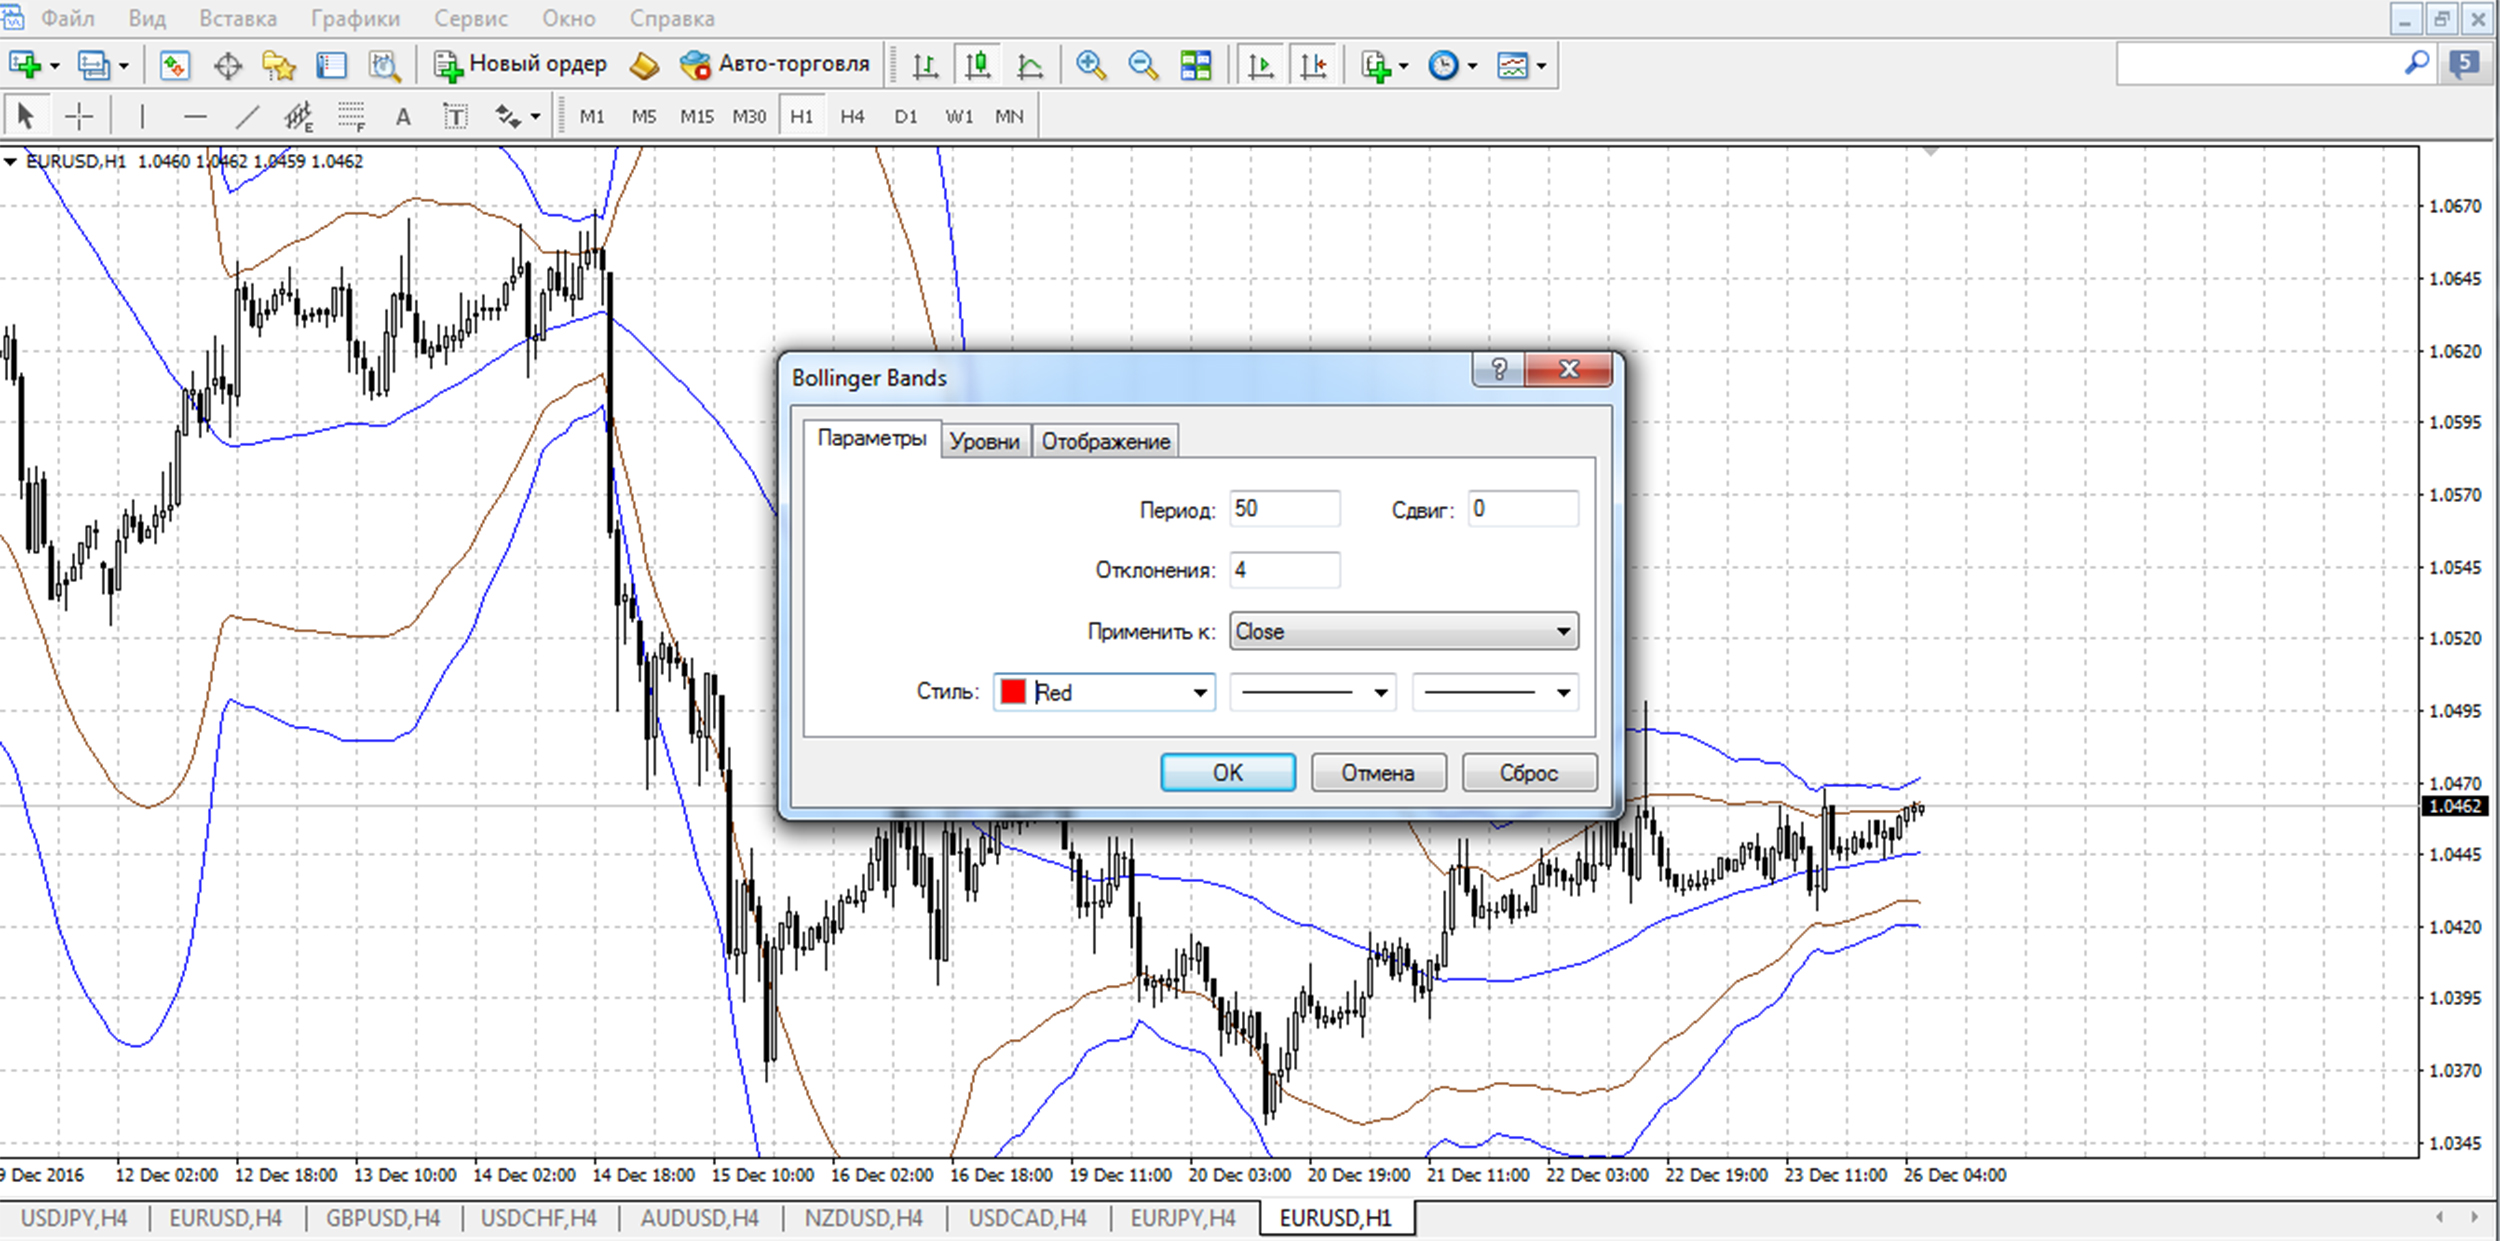Click the dialog help question button
The height and width of the screenshot is (1241, 2500).
(1498, 370)
